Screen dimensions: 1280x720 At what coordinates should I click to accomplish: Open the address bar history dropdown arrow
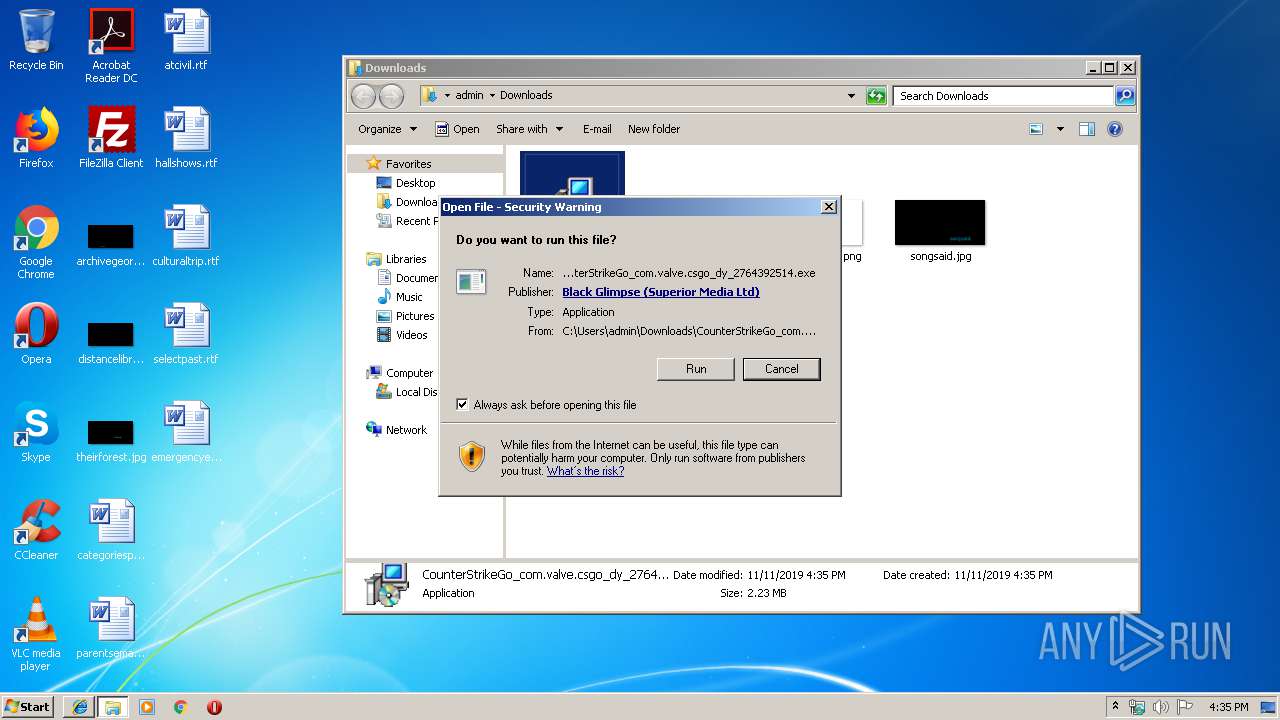pyautogui.click(x=851, y=96)
